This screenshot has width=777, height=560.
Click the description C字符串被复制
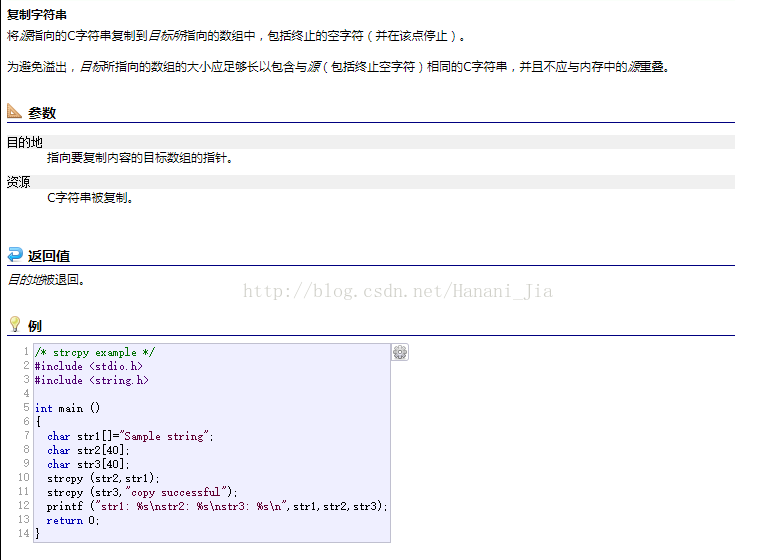pyautogui.click(x=90, y=198)
